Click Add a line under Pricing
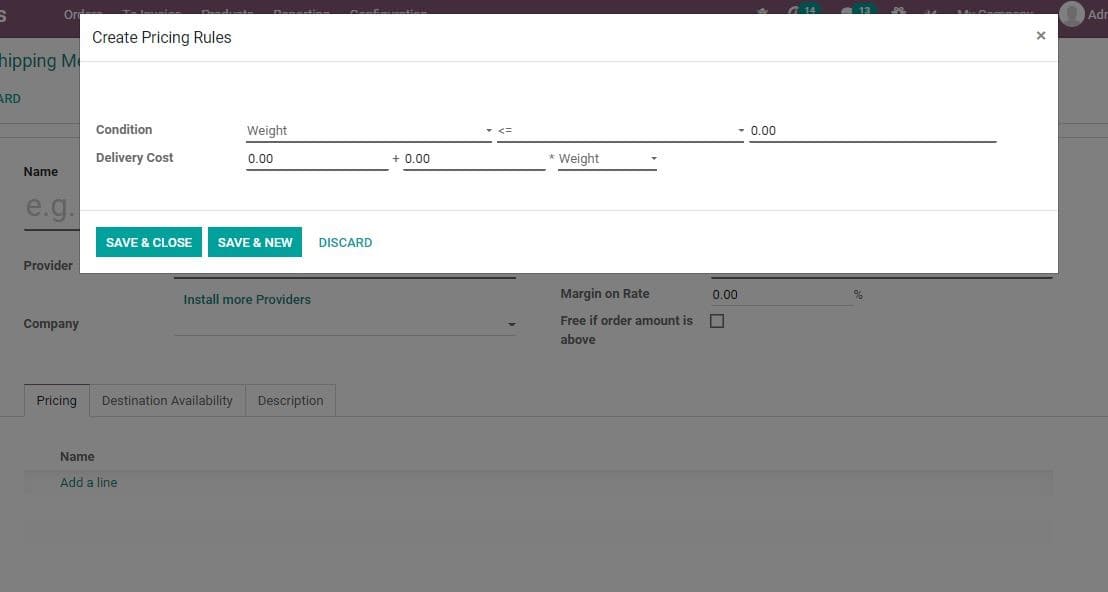 coord(89,482)
